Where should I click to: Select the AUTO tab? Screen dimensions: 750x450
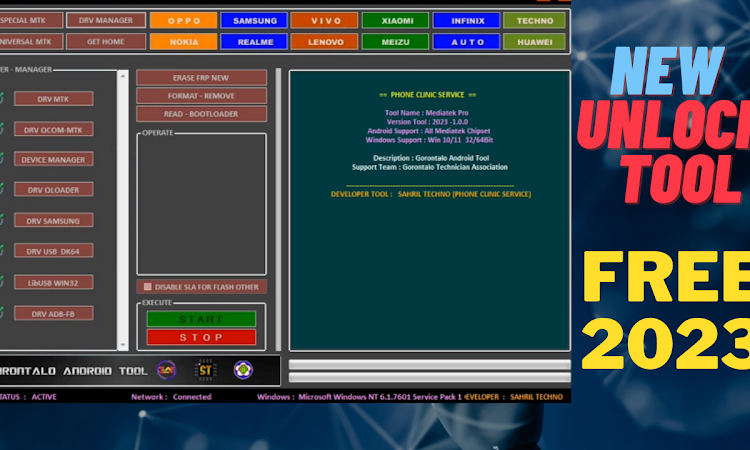pos(466,42)
